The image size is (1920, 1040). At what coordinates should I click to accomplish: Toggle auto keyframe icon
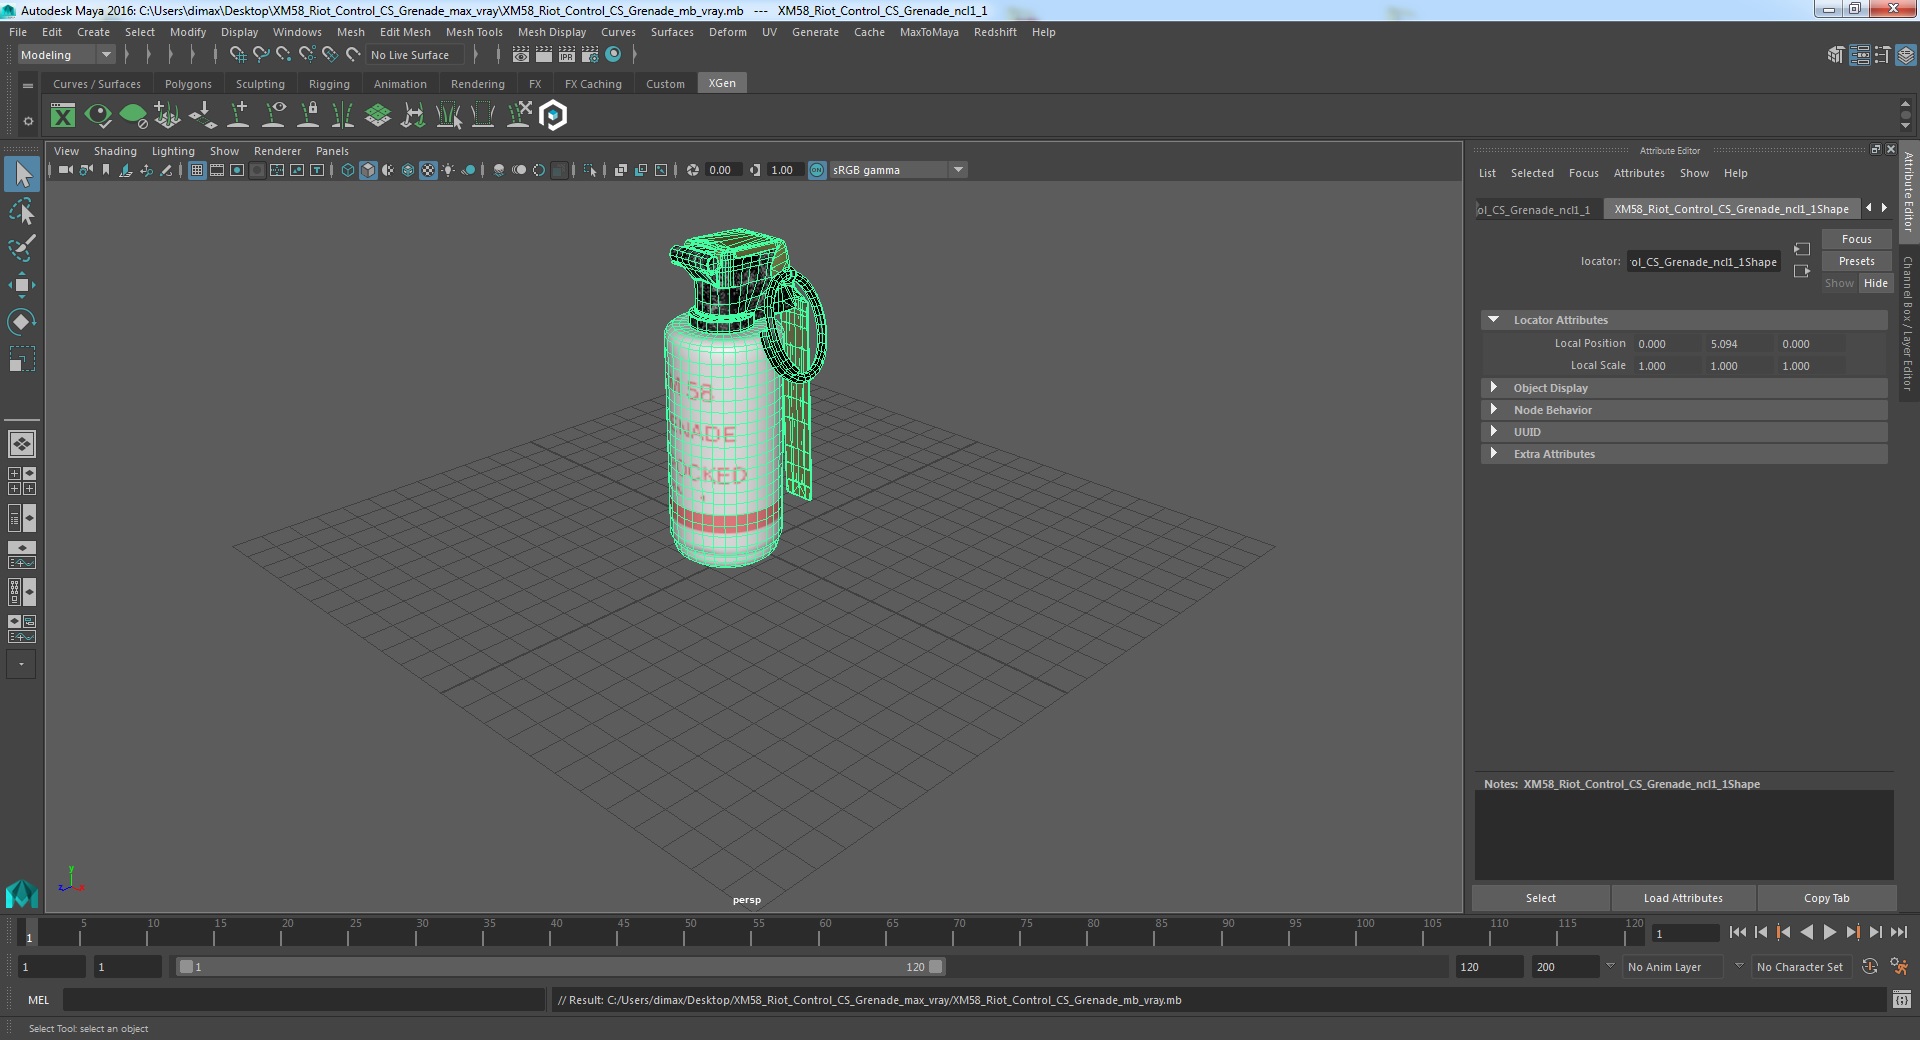pos(1869,967)
